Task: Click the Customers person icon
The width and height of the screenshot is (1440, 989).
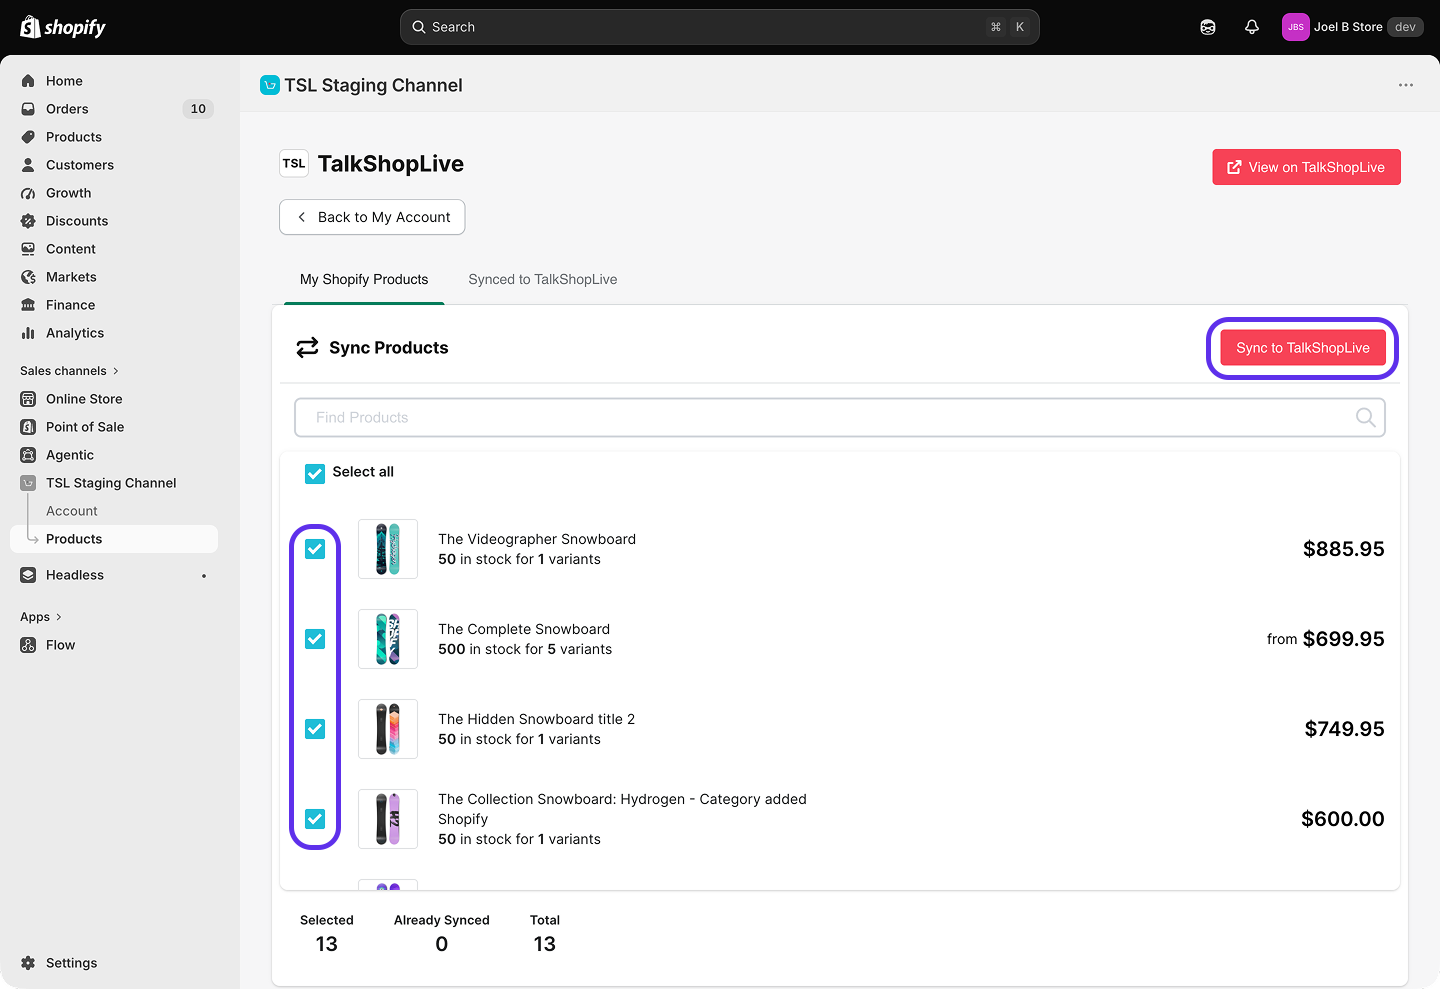Action: point(28,165)
